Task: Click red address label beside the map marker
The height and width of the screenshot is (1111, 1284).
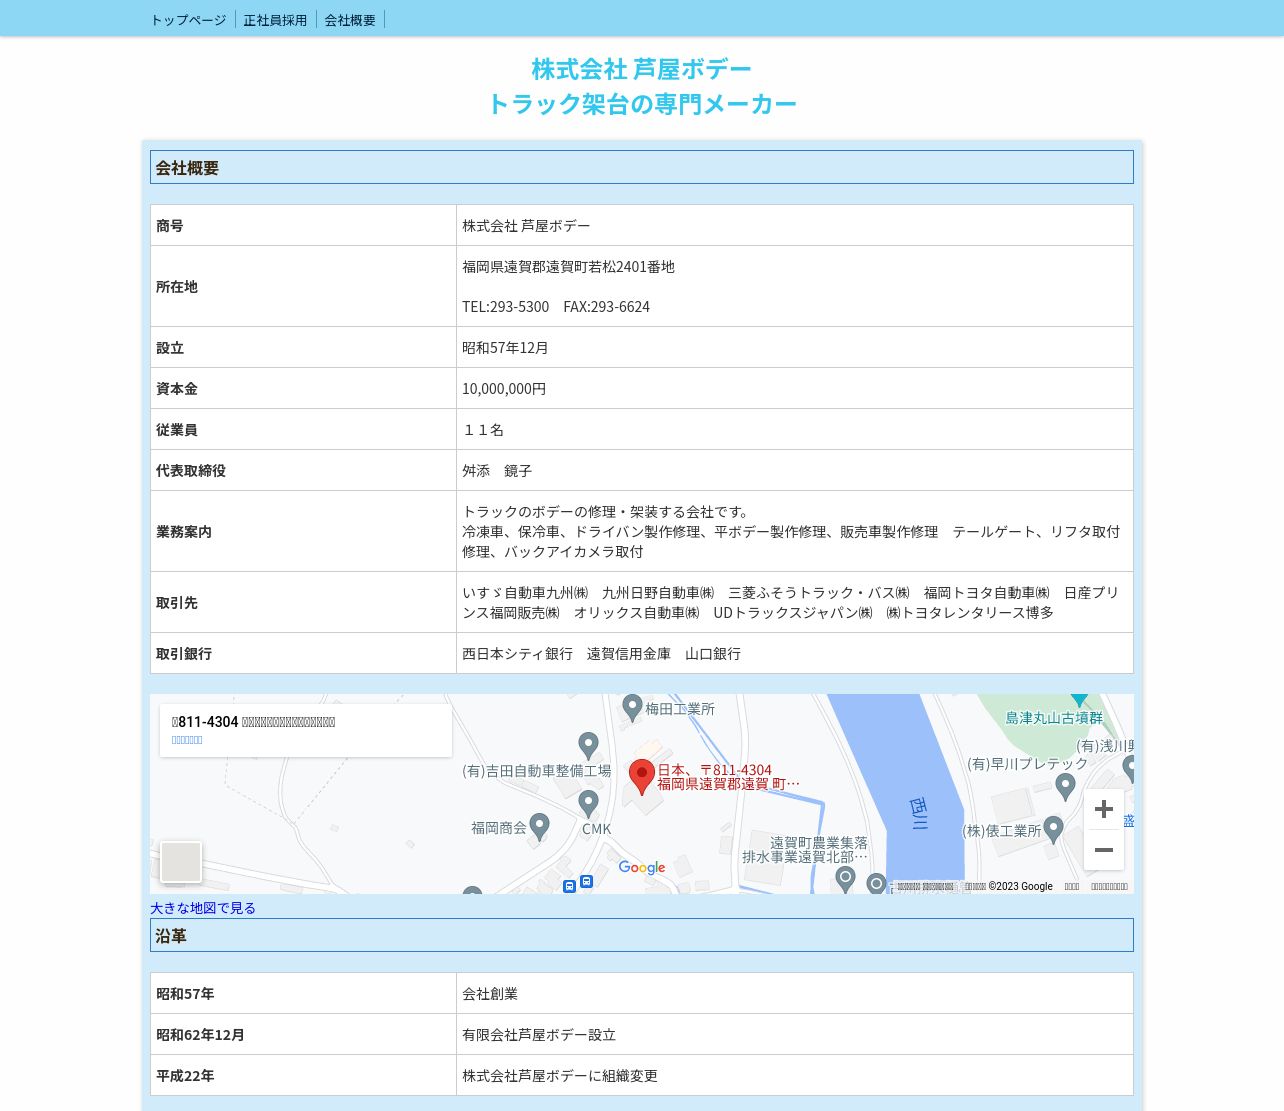Action: click(728, 777)
